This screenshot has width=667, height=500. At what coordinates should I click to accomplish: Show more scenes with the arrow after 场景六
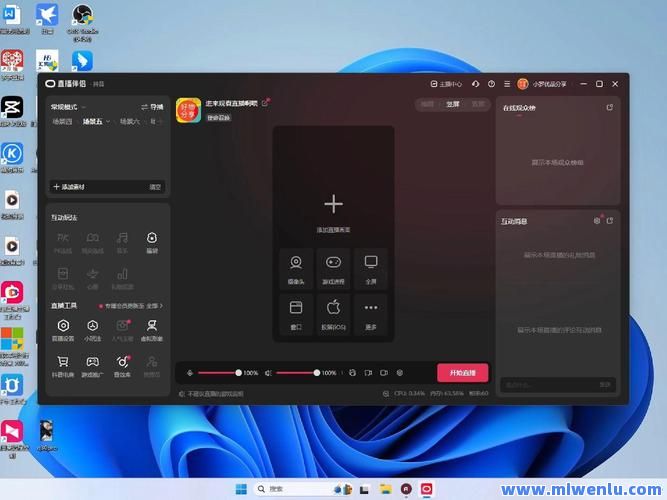pyautogui.click(x=160, y=122)
